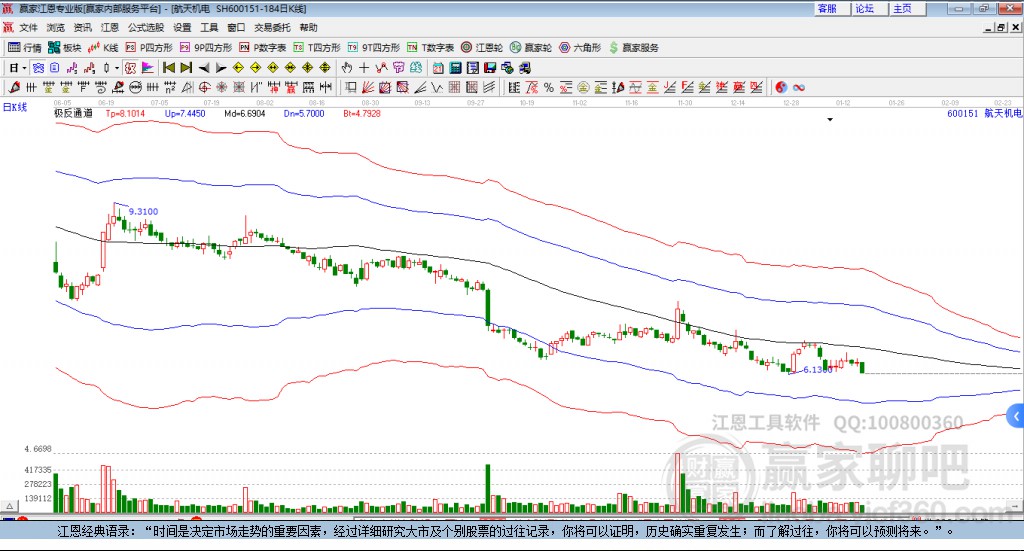Open the 文件 menu
Image resolution: width=1024 pixels, height=551 pixels.
pos(28,27)
